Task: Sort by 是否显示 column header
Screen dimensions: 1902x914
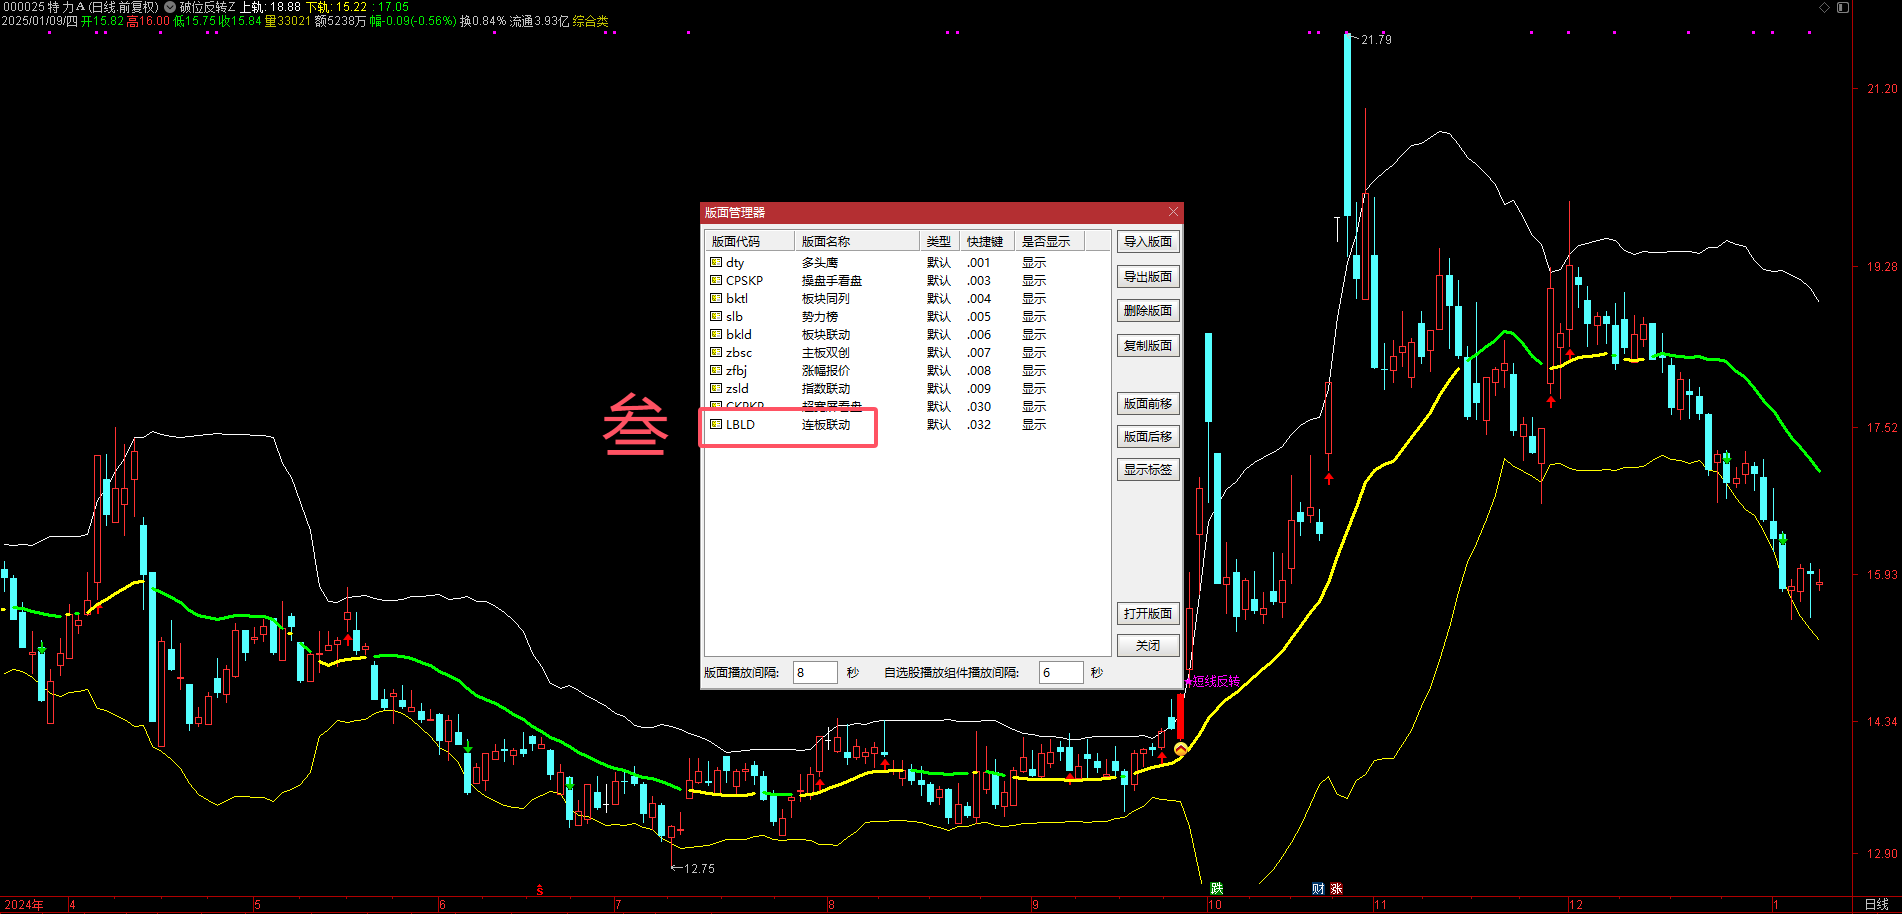Action: point(1050,241)
